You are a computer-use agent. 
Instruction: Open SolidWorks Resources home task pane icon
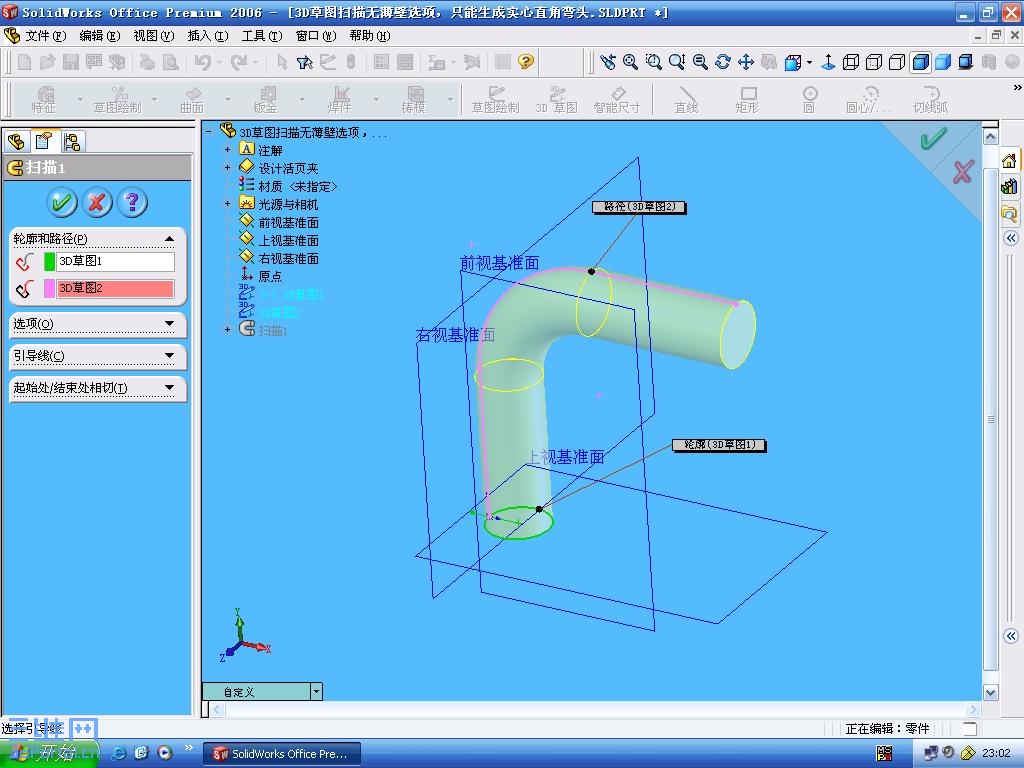tap(1009, 161)
